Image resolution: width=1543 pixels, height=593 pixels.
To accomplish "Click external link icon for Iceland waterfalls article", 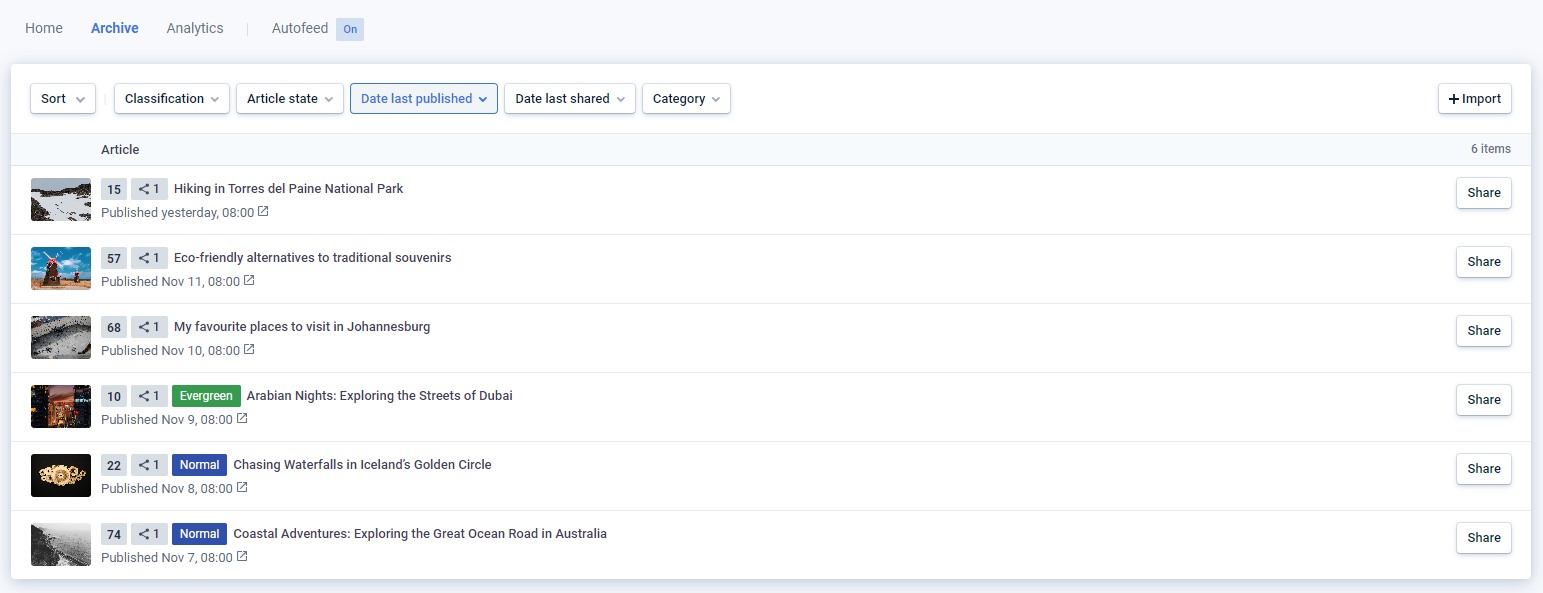I will click(x=242, y=488).
